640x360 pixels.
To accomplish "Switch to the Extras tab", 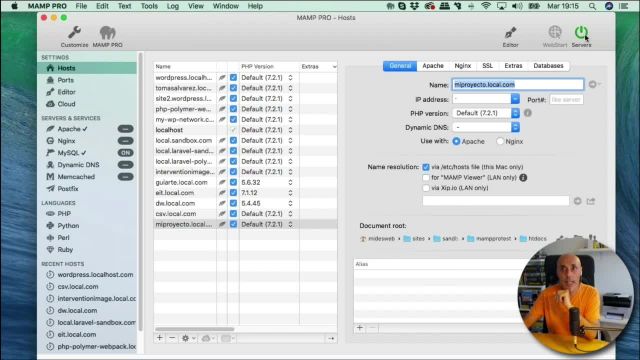I will coord(513,66).
